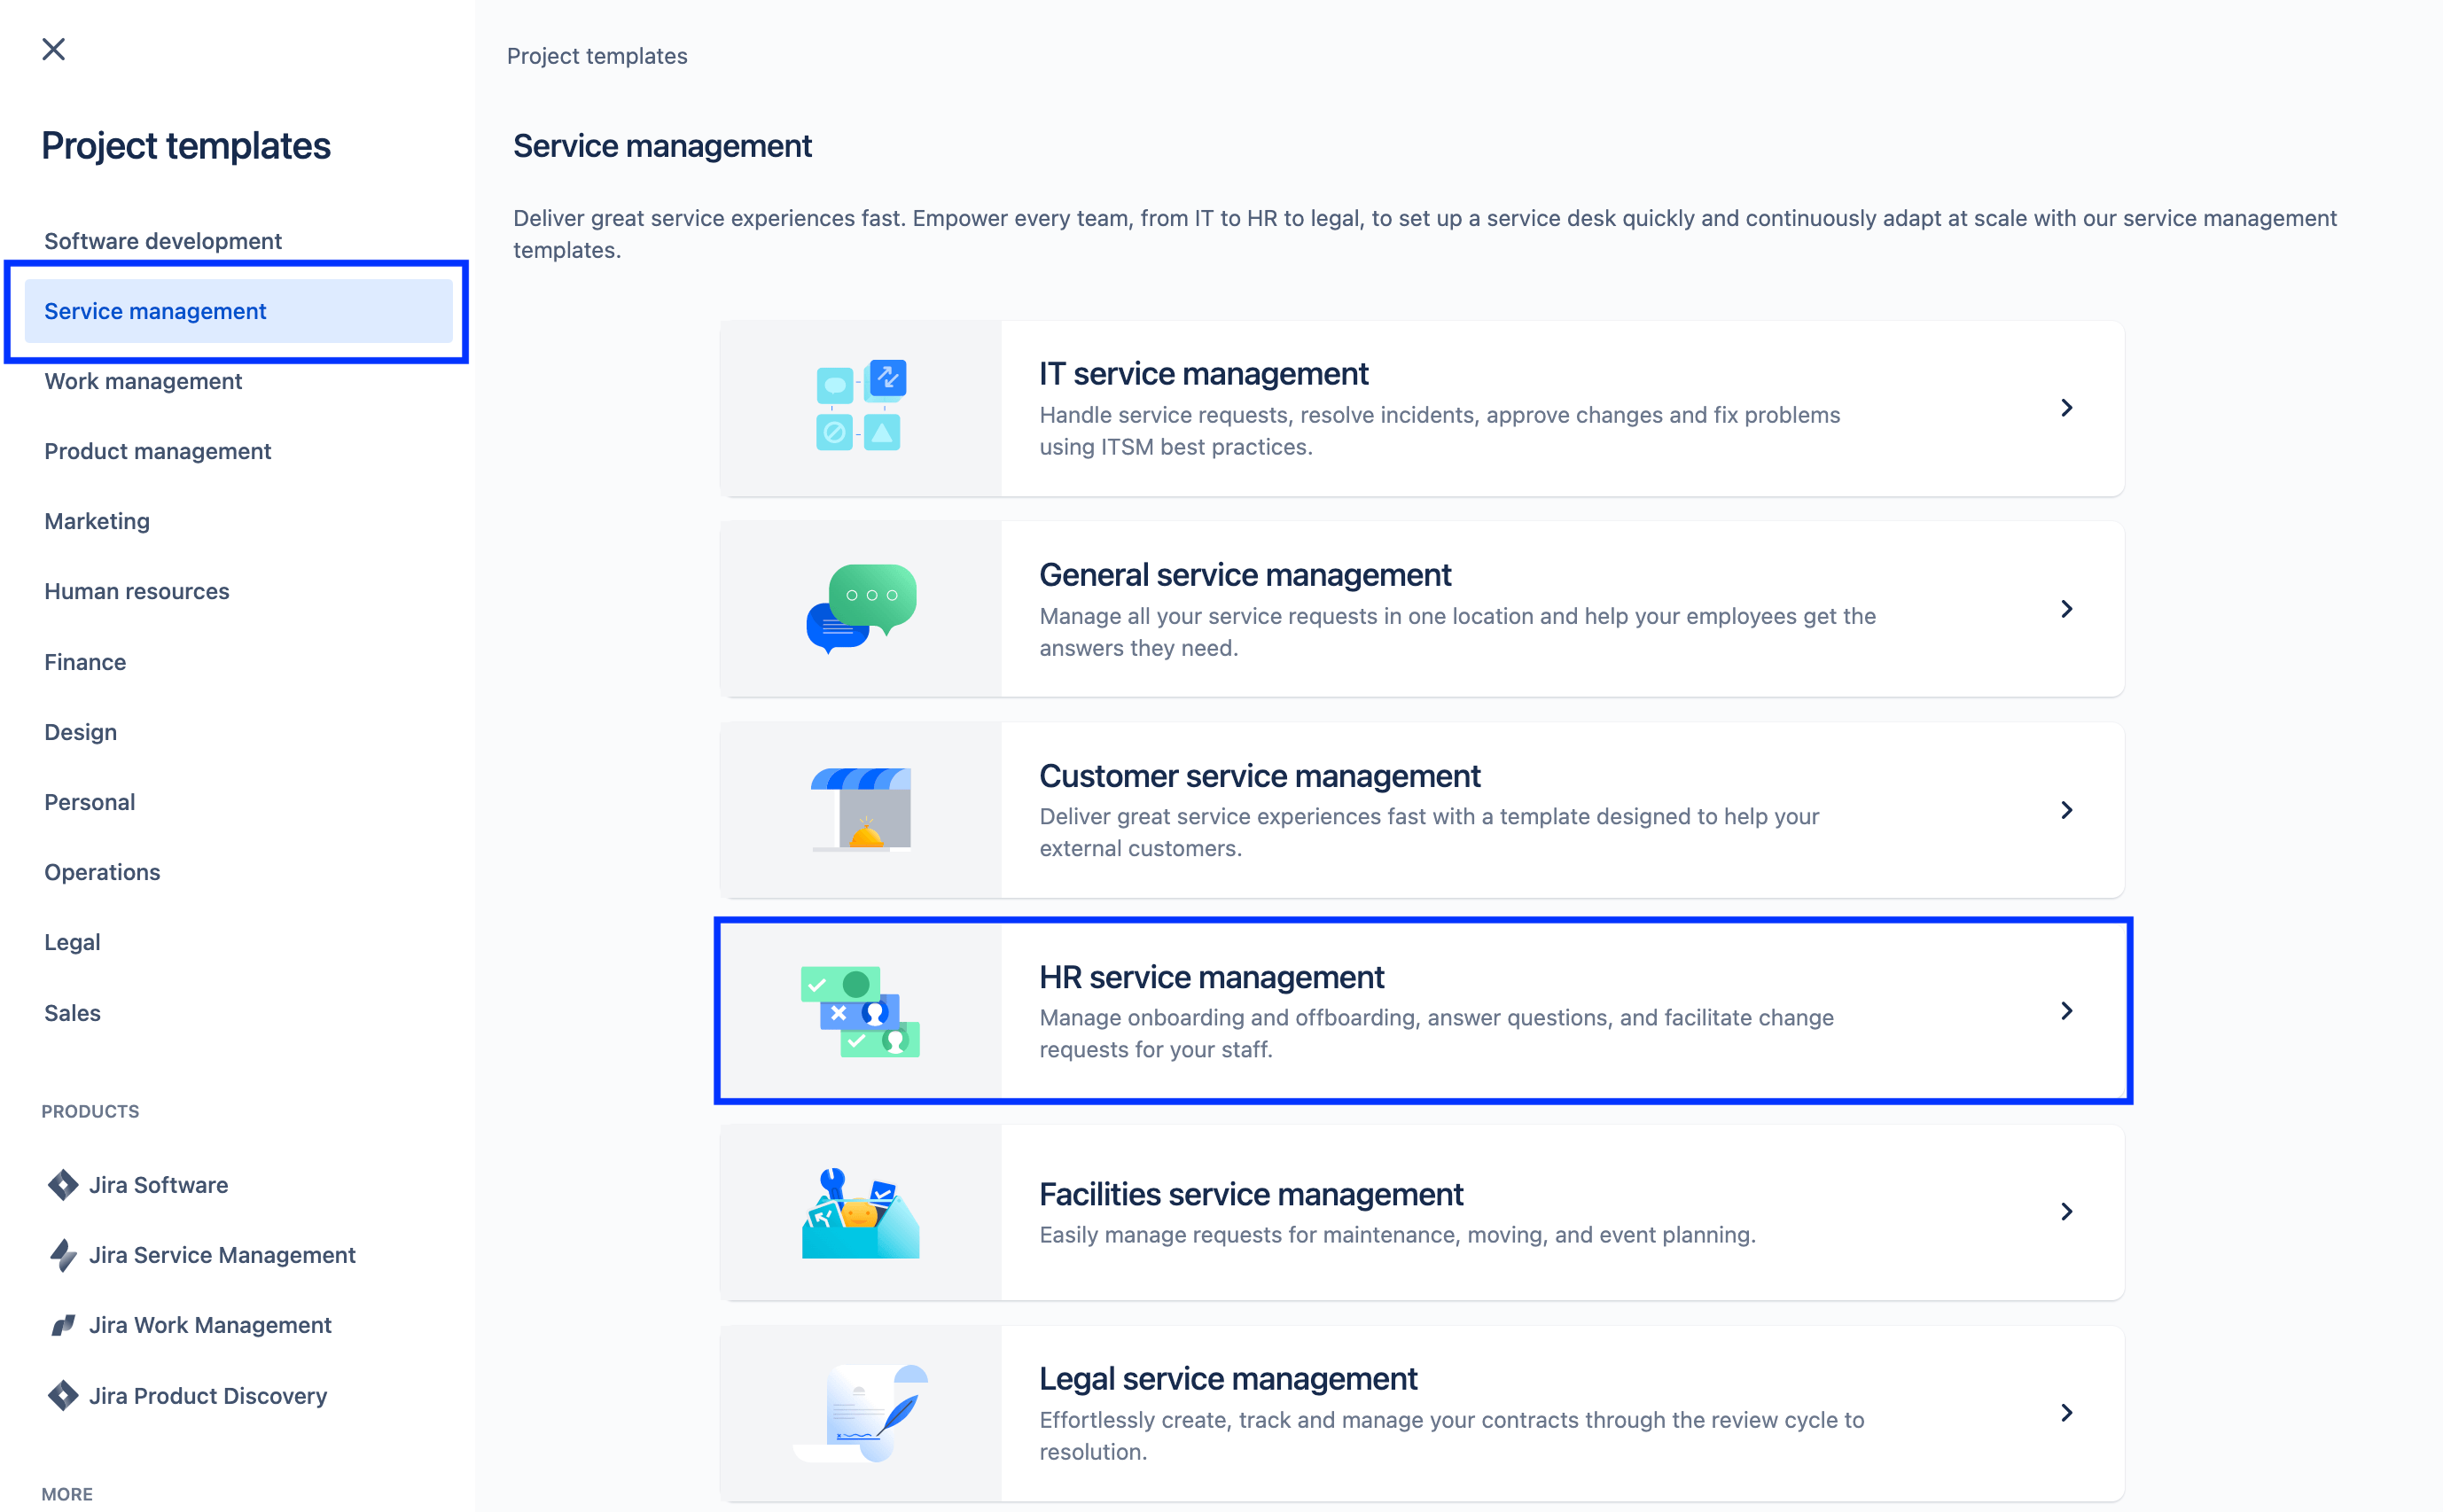
Task: Select the Finance template category
Action: [83, 661]
